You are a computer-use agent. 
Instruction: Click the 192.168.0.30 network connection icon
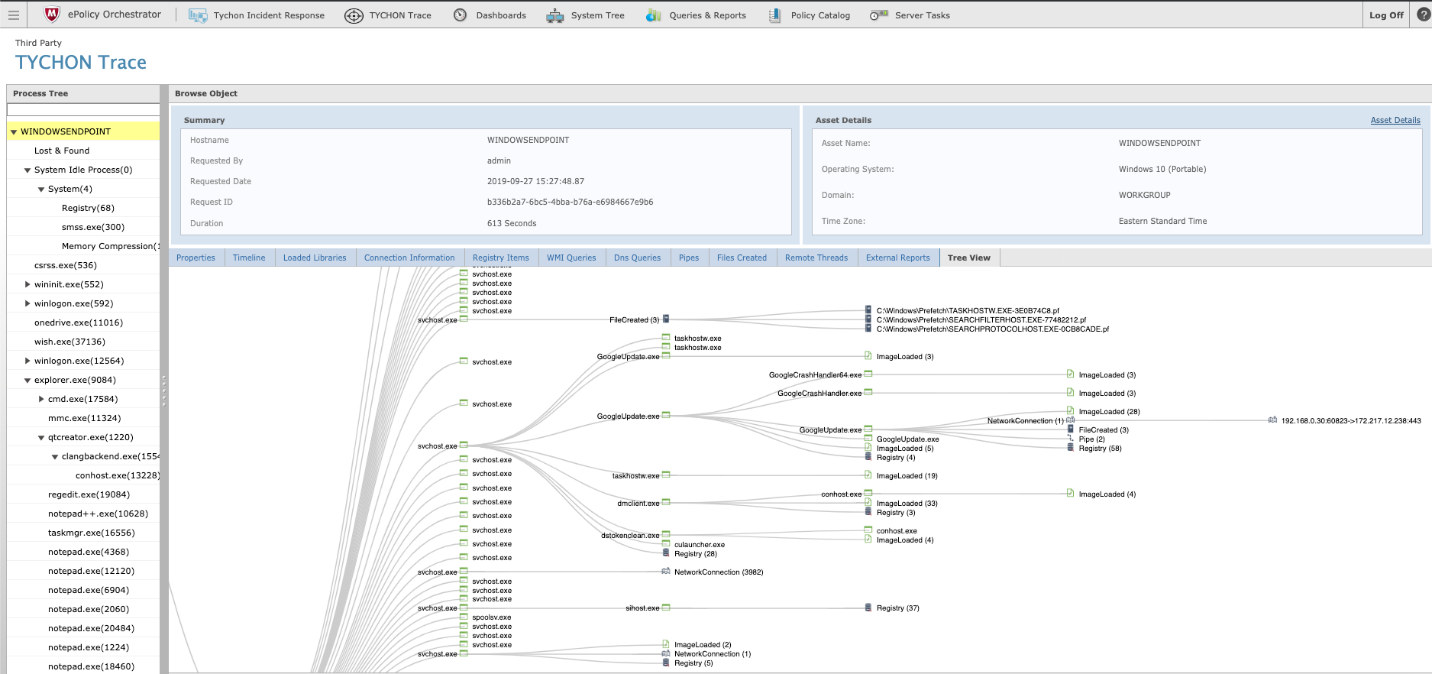pyautogui.click(x=1272, y=421)
